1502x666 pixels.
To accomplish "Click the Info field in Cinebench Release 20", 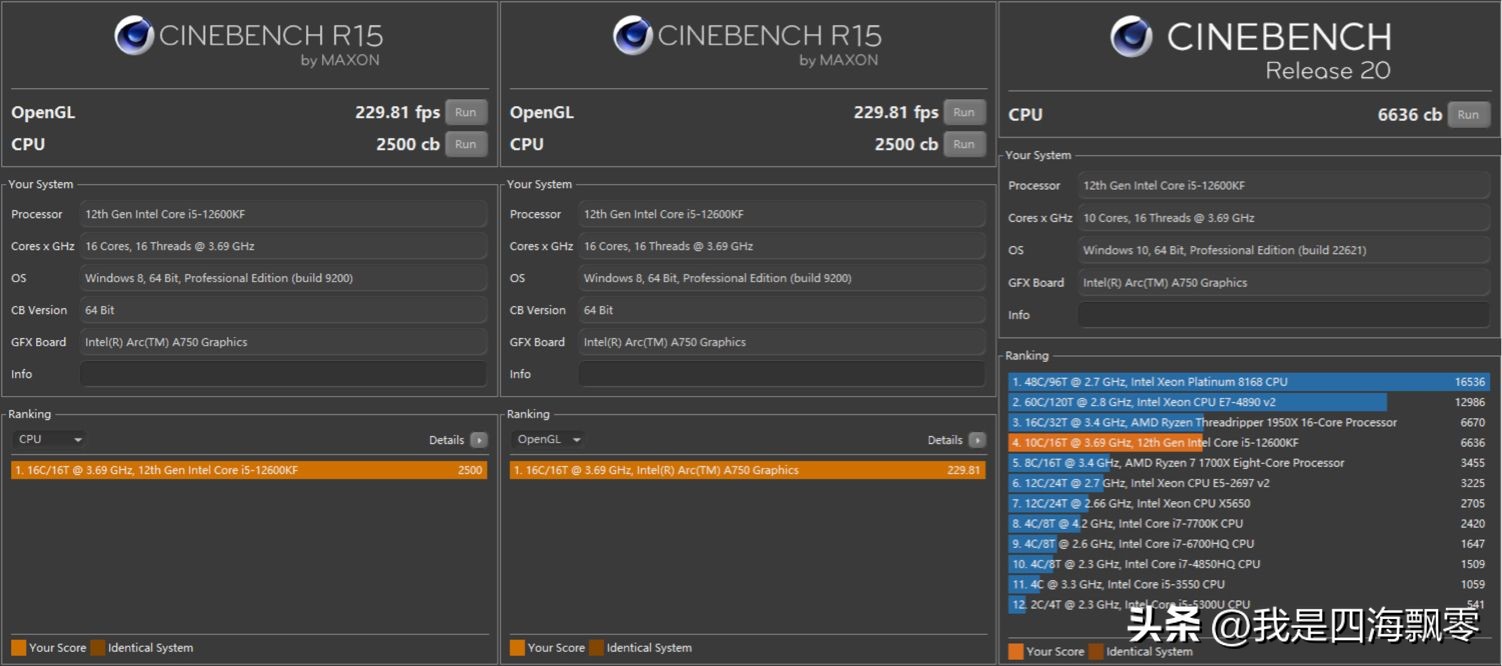I will pyautogui.click(x=1282, y=315).
